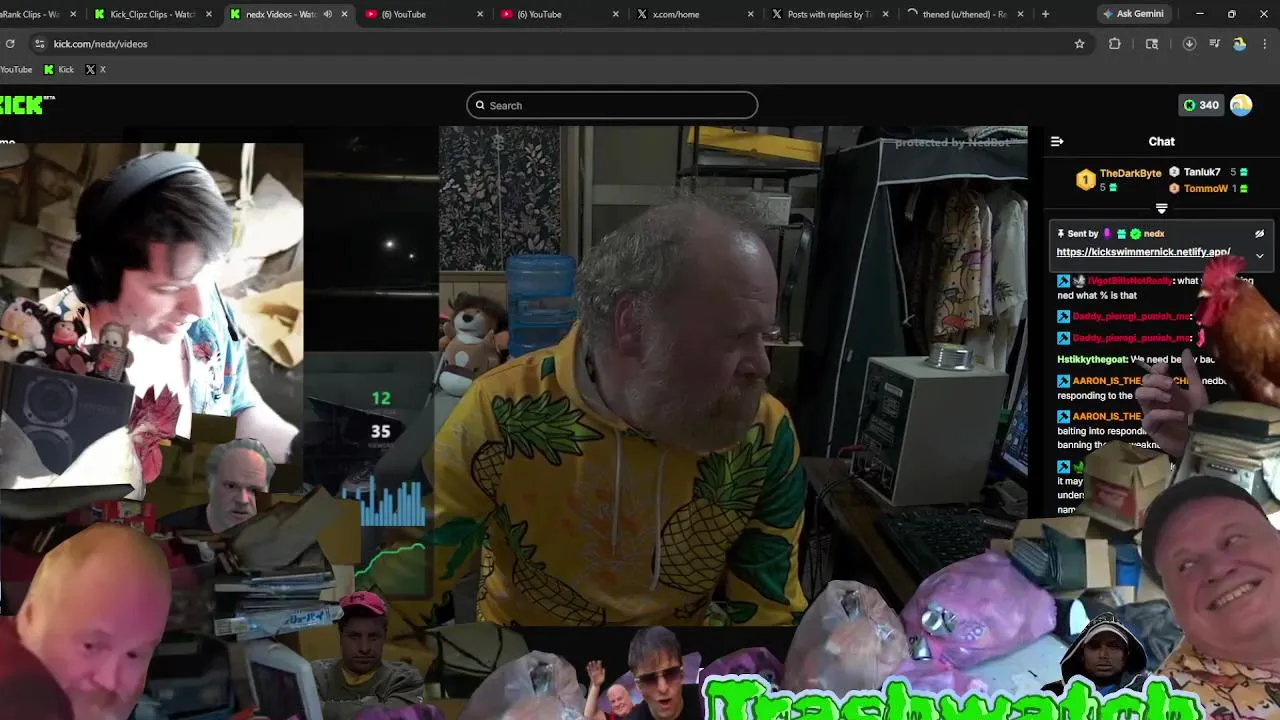
Task: Open a new browser tab
Action: 1045,14
